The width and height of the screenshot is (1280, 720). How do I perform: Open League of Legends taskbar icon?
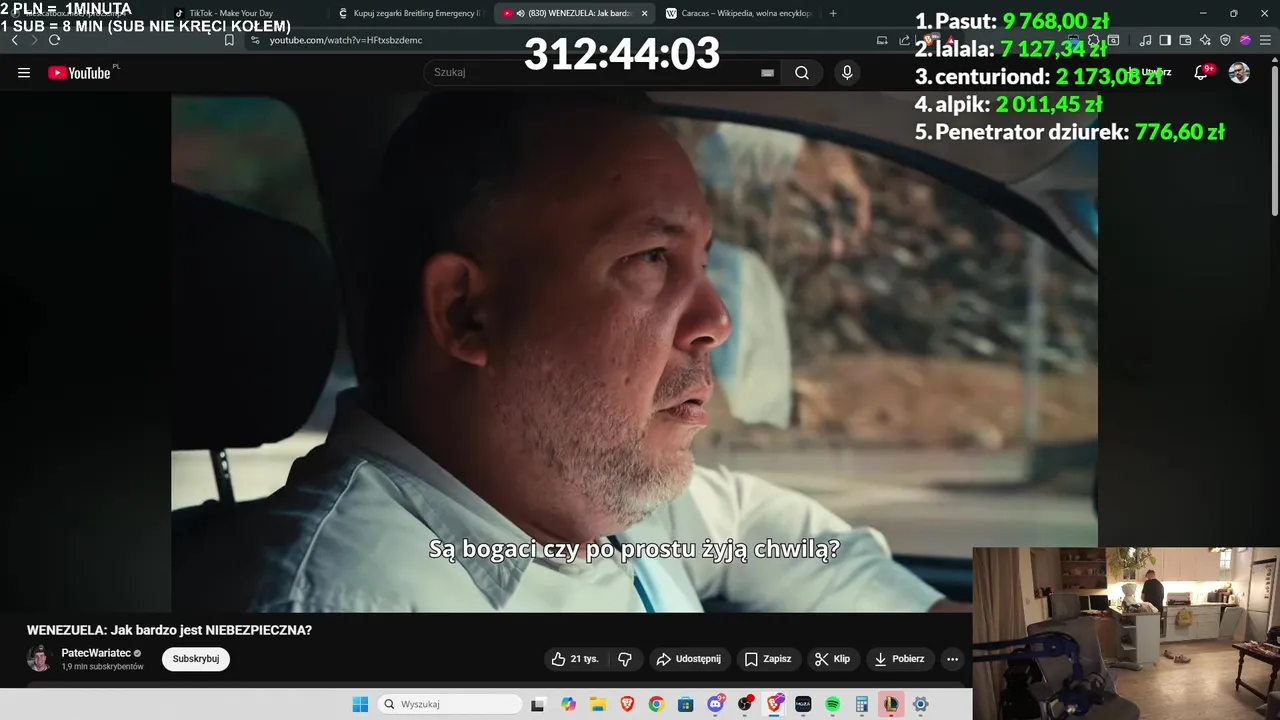pos(891,704)
